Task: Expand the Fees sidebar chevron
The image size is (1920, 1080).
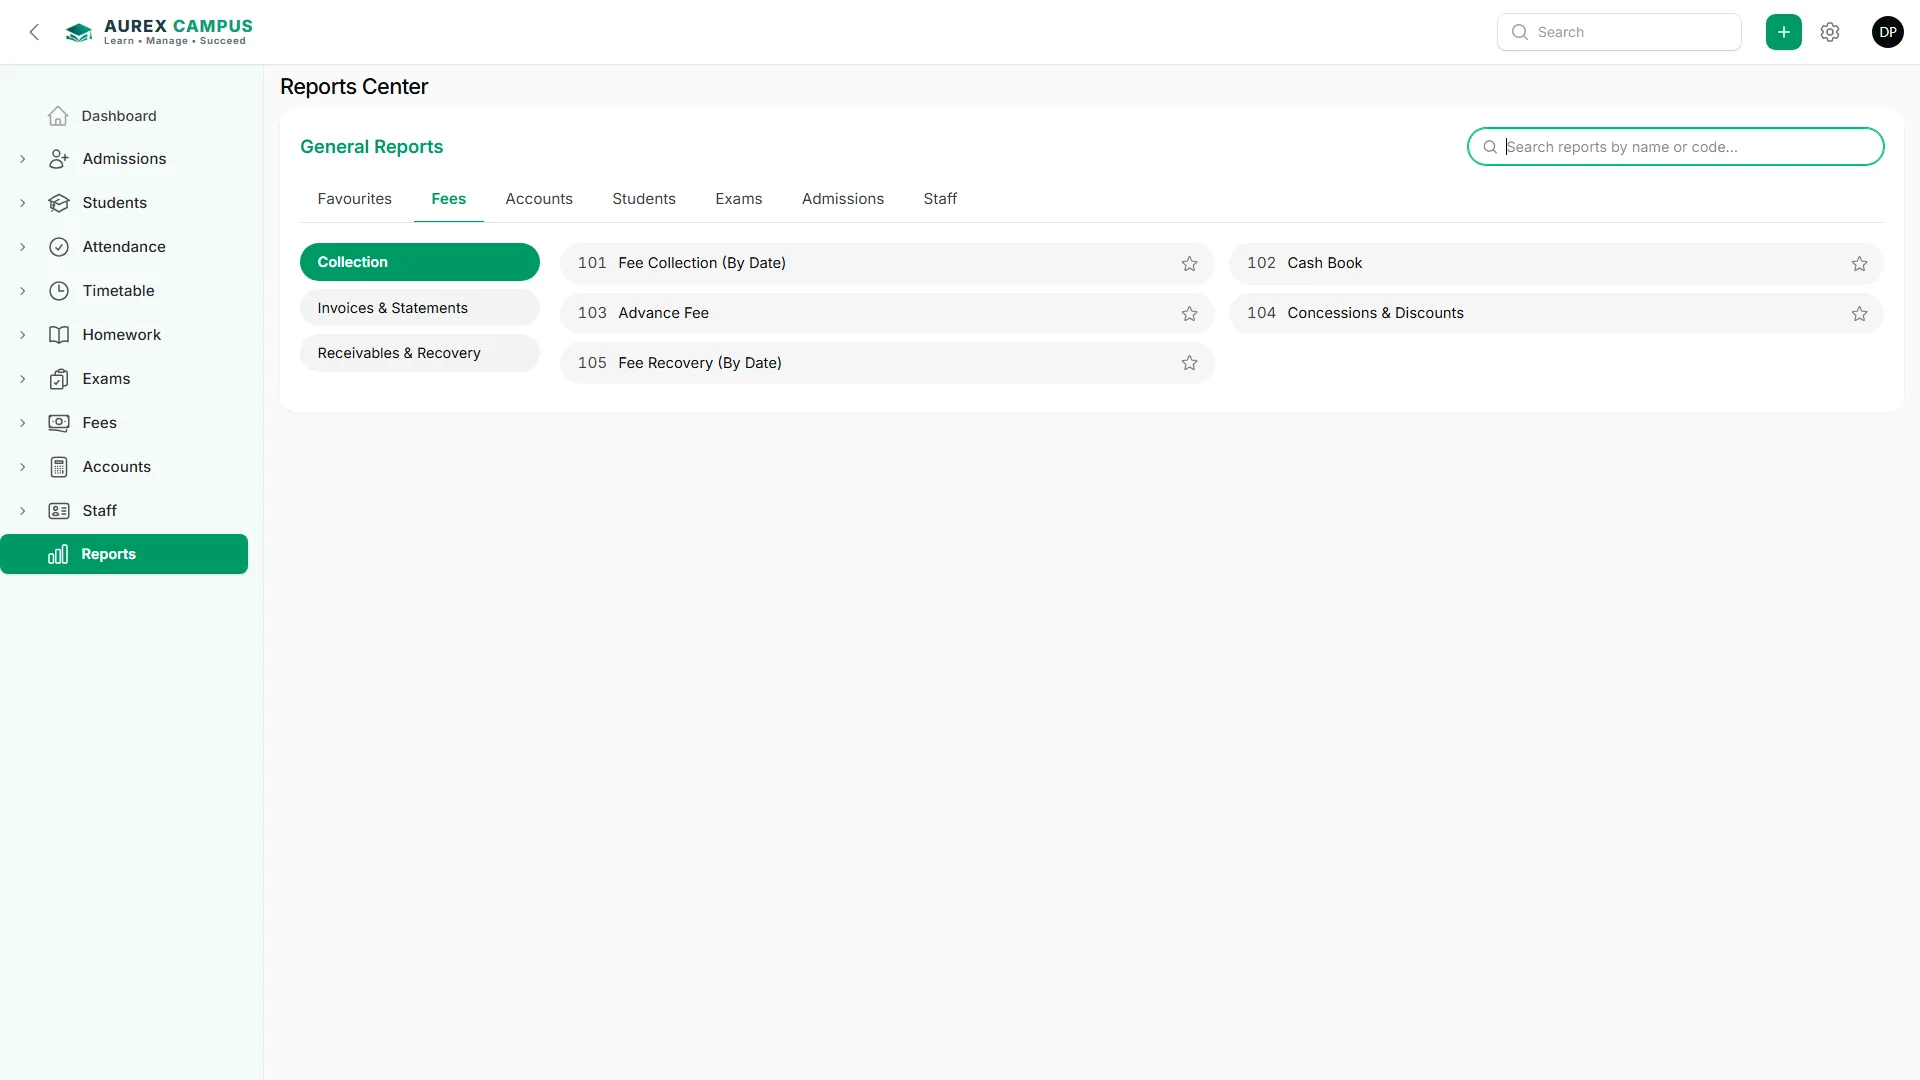Action: coord(22,423)
